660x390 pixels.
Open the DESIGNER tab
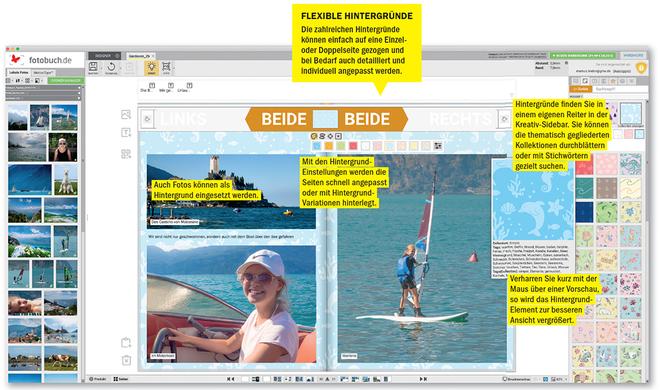click(104, 56)
